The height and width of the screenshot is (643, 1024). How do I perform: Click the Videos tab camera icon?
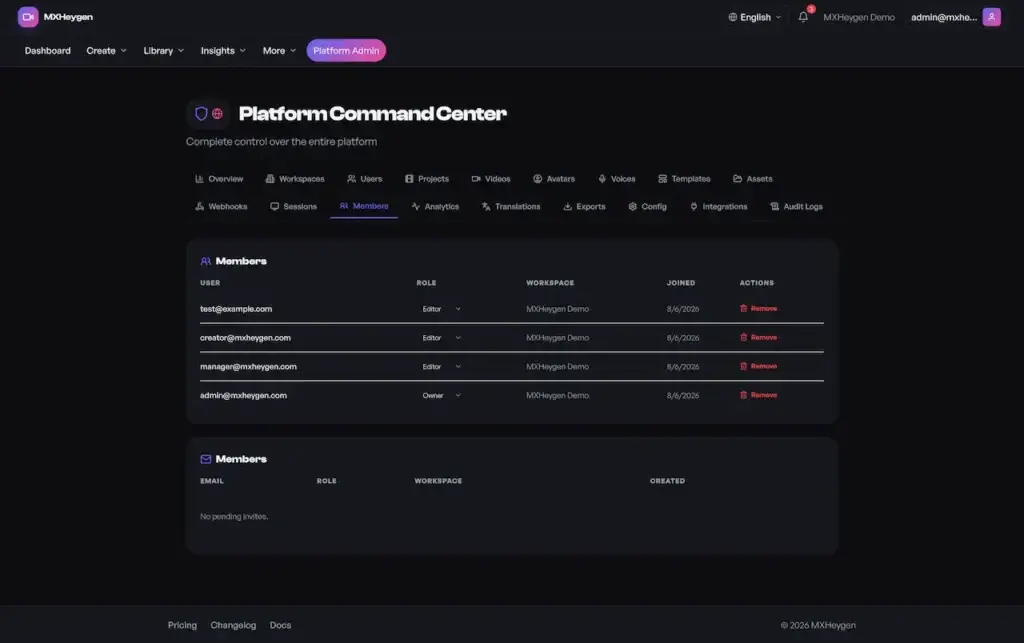(476, 179)
